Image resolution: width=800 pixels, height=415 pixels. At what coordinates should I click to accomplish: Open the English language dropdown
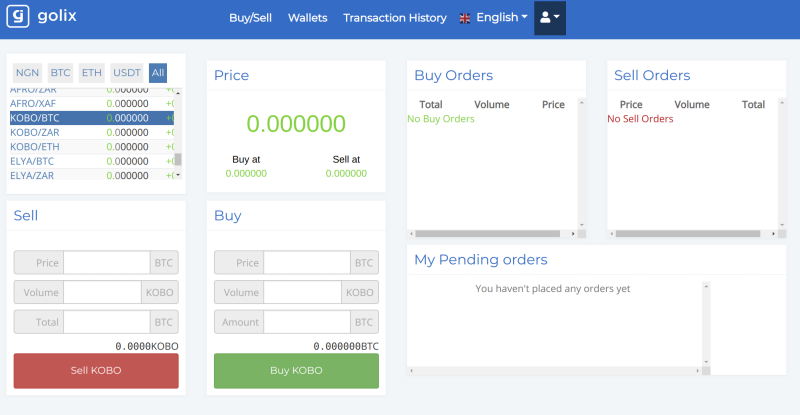502,17
